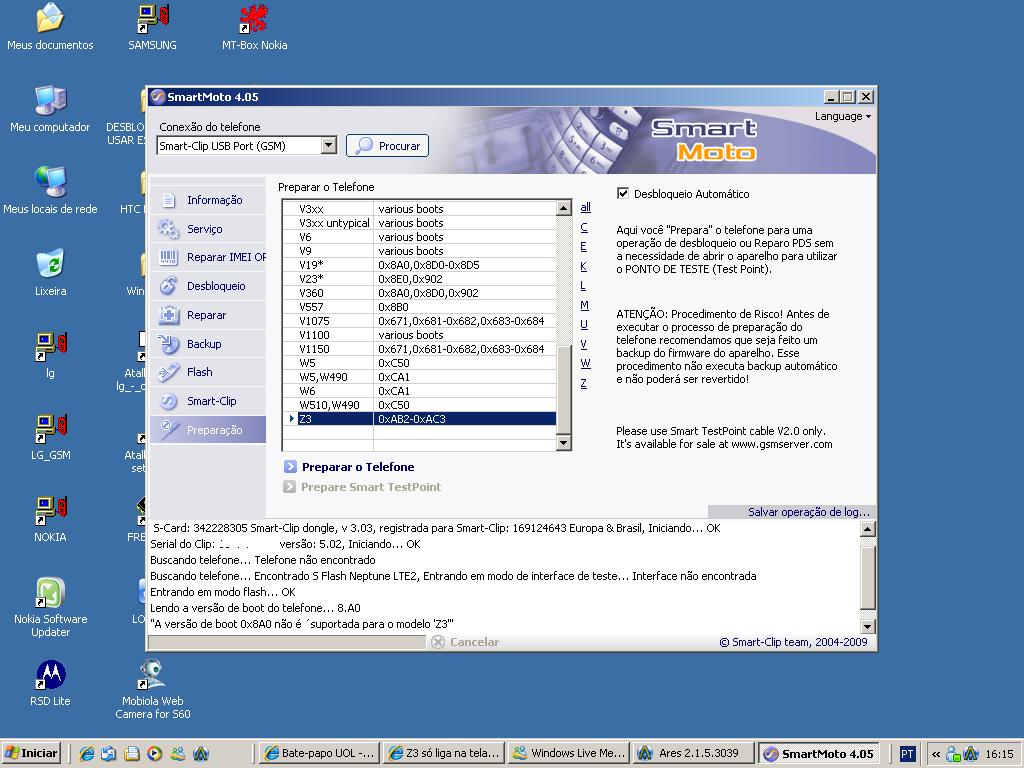Open the Serviço gears section
The height and width of the screenshot is (768, 1024).
point(208,229)
